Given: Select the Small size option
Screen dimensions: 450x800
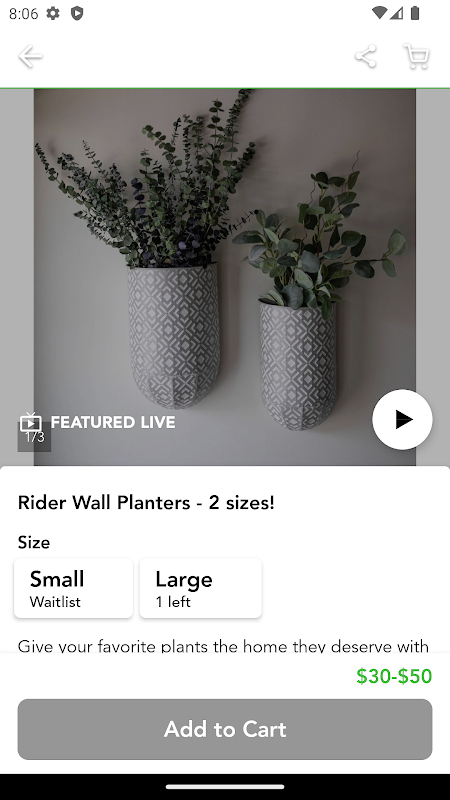Looking at the screenshot, I should (73, 588).
